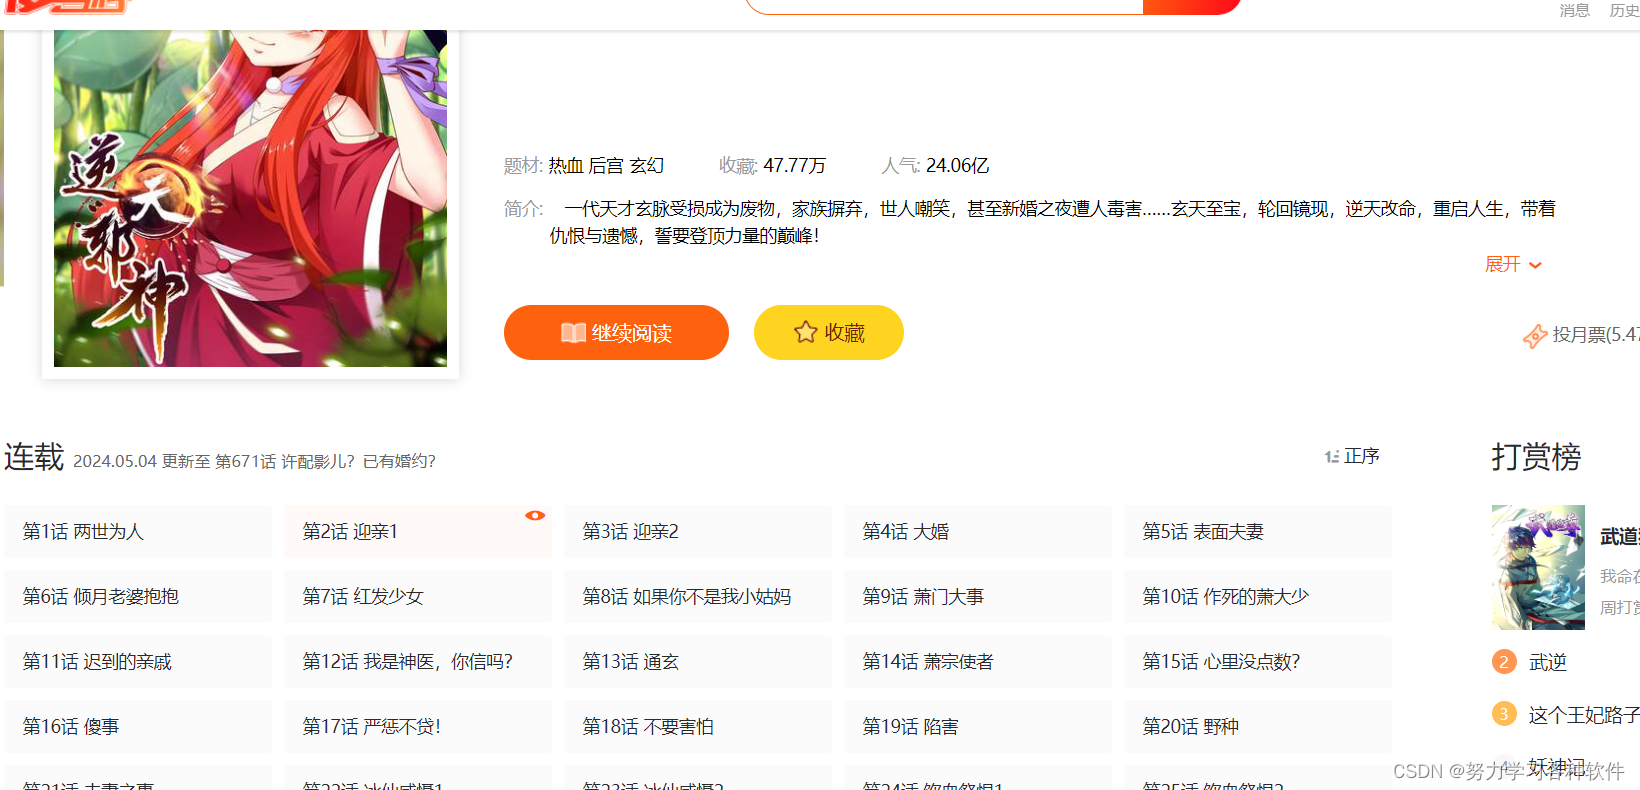Click the 打赏榜 heading
1640x790 pixels.
pos(1536,457)
